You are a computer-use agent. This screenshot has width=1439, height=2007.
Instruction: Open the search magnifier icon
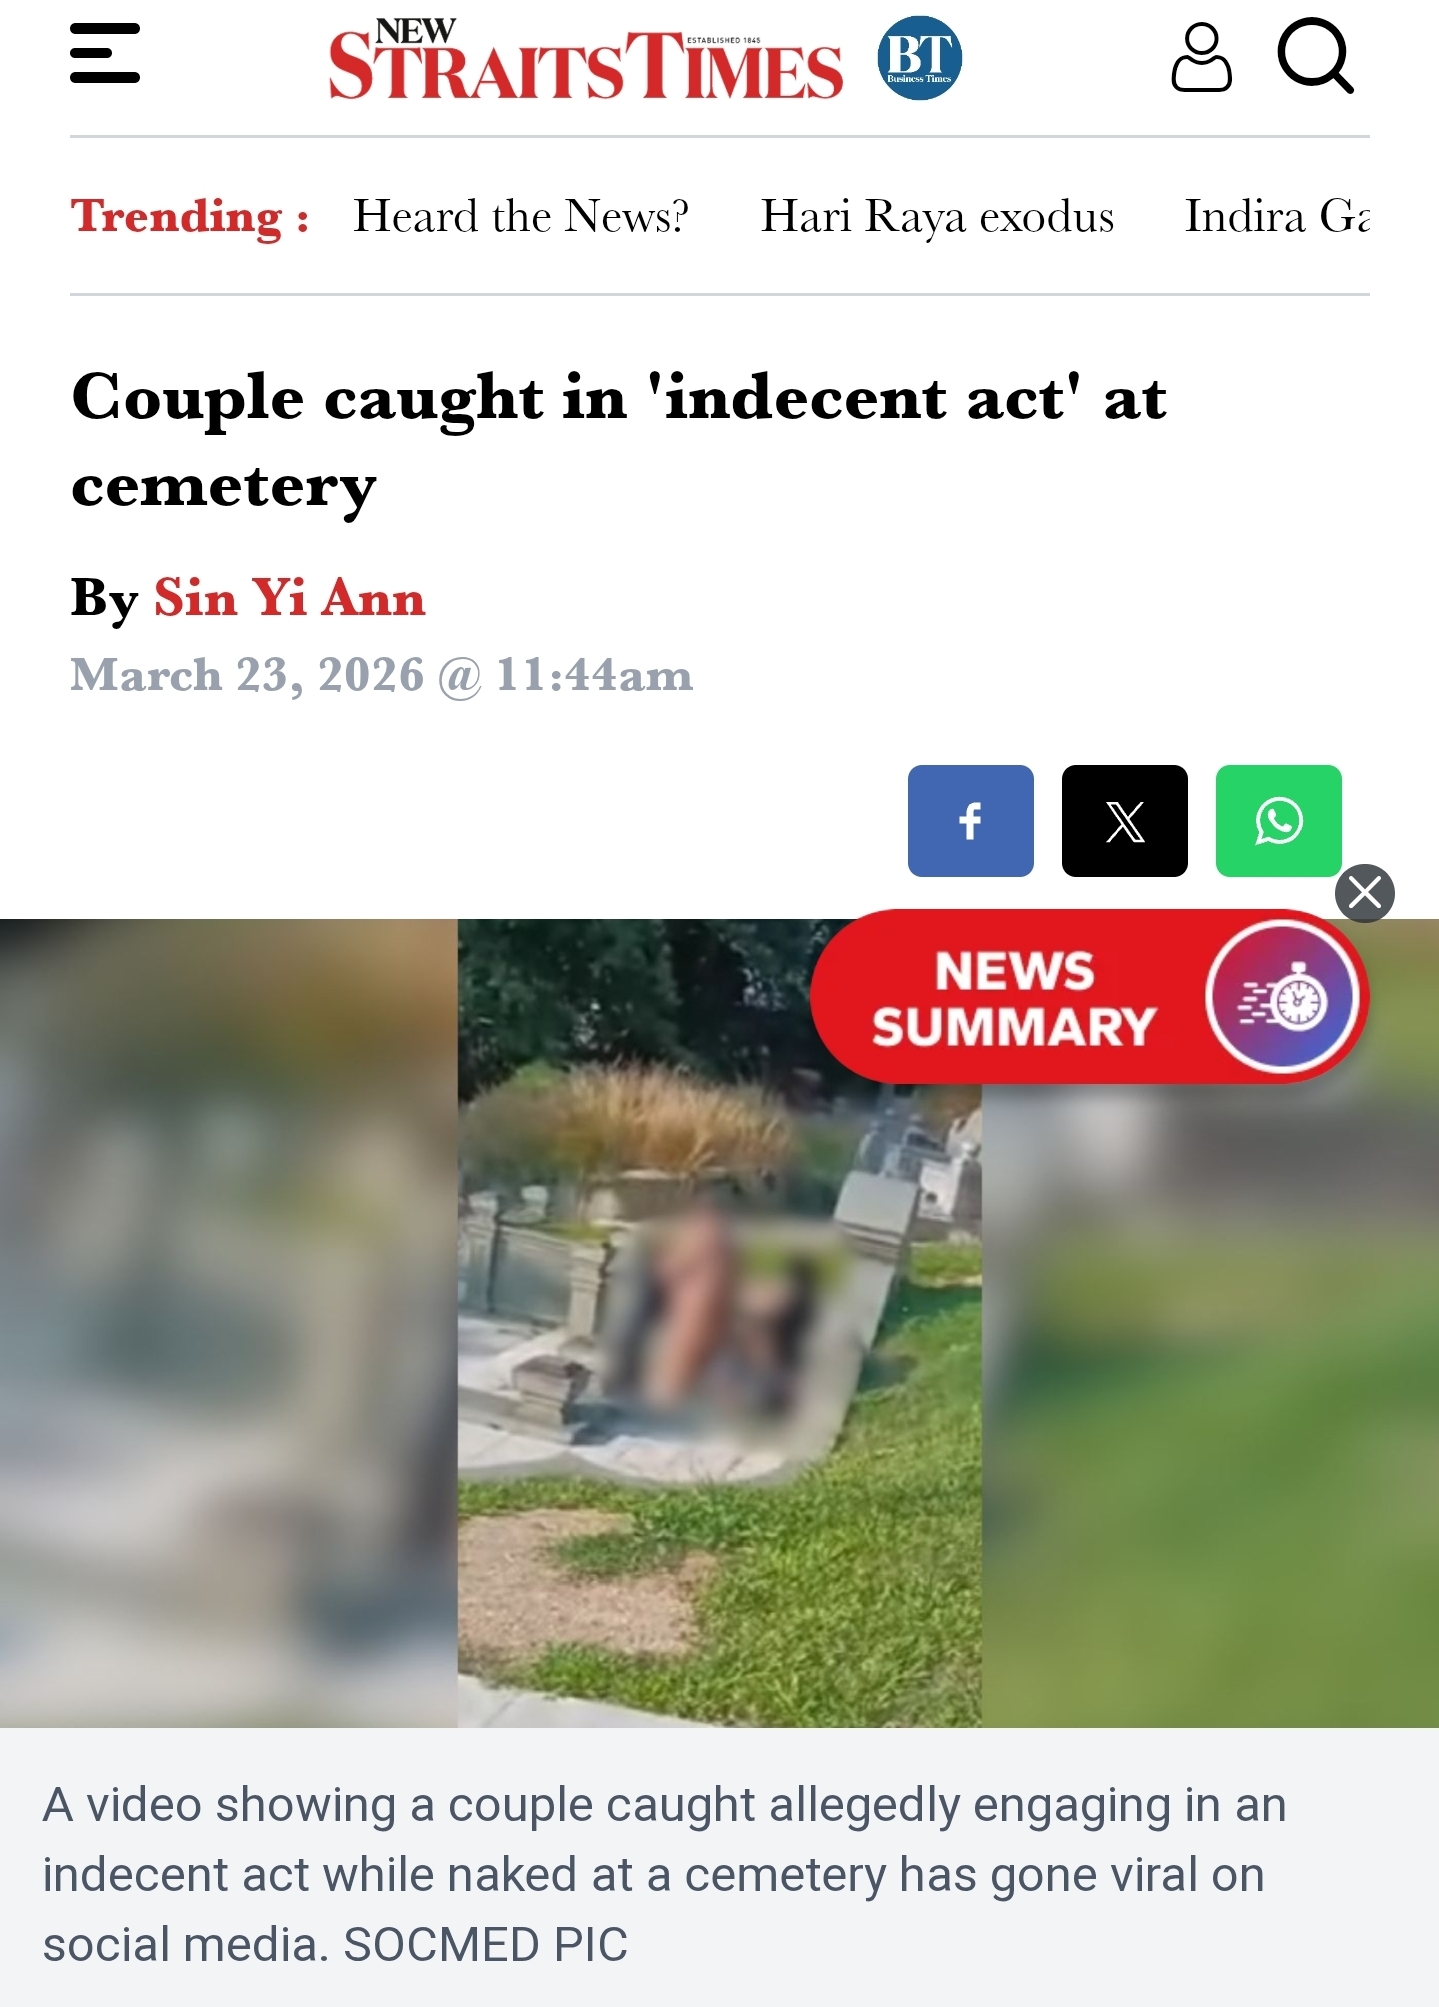pyautogui.click(x=1316, y=56)
